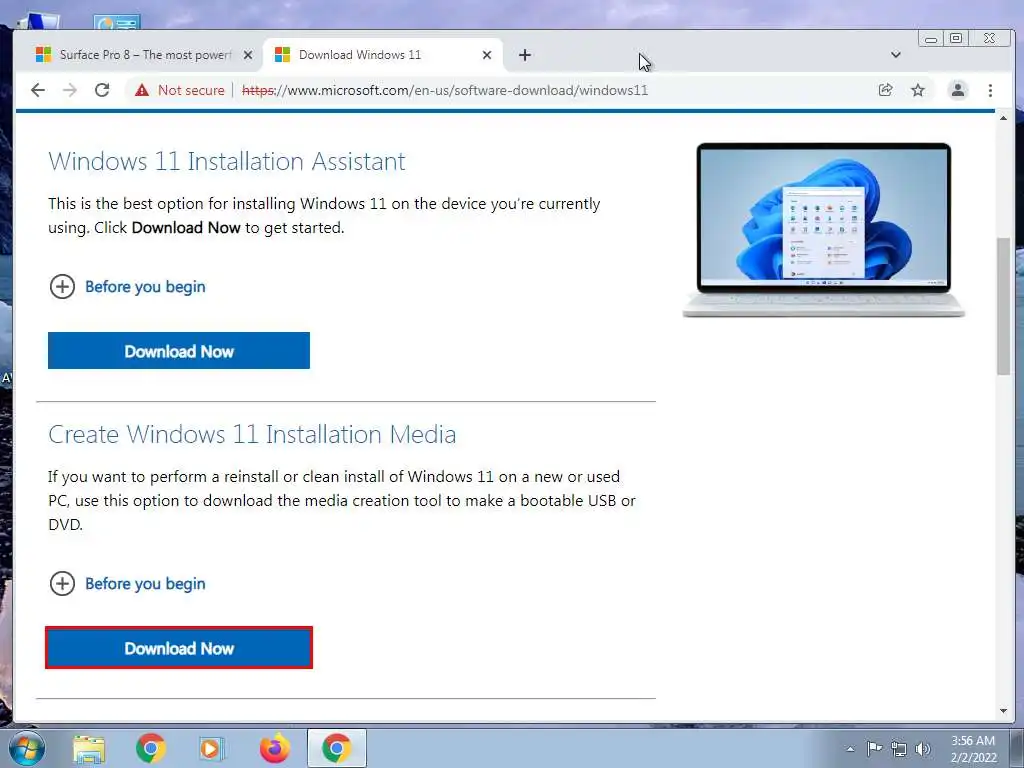1024x768 pixels.
Task: Launch Firefox from the taskbar
Action: click(274, 748)
